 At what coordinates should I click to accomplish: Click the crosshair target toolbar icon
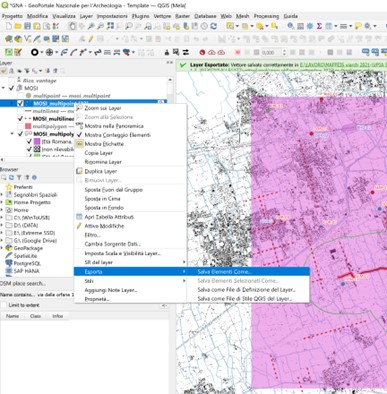(49, 52)
